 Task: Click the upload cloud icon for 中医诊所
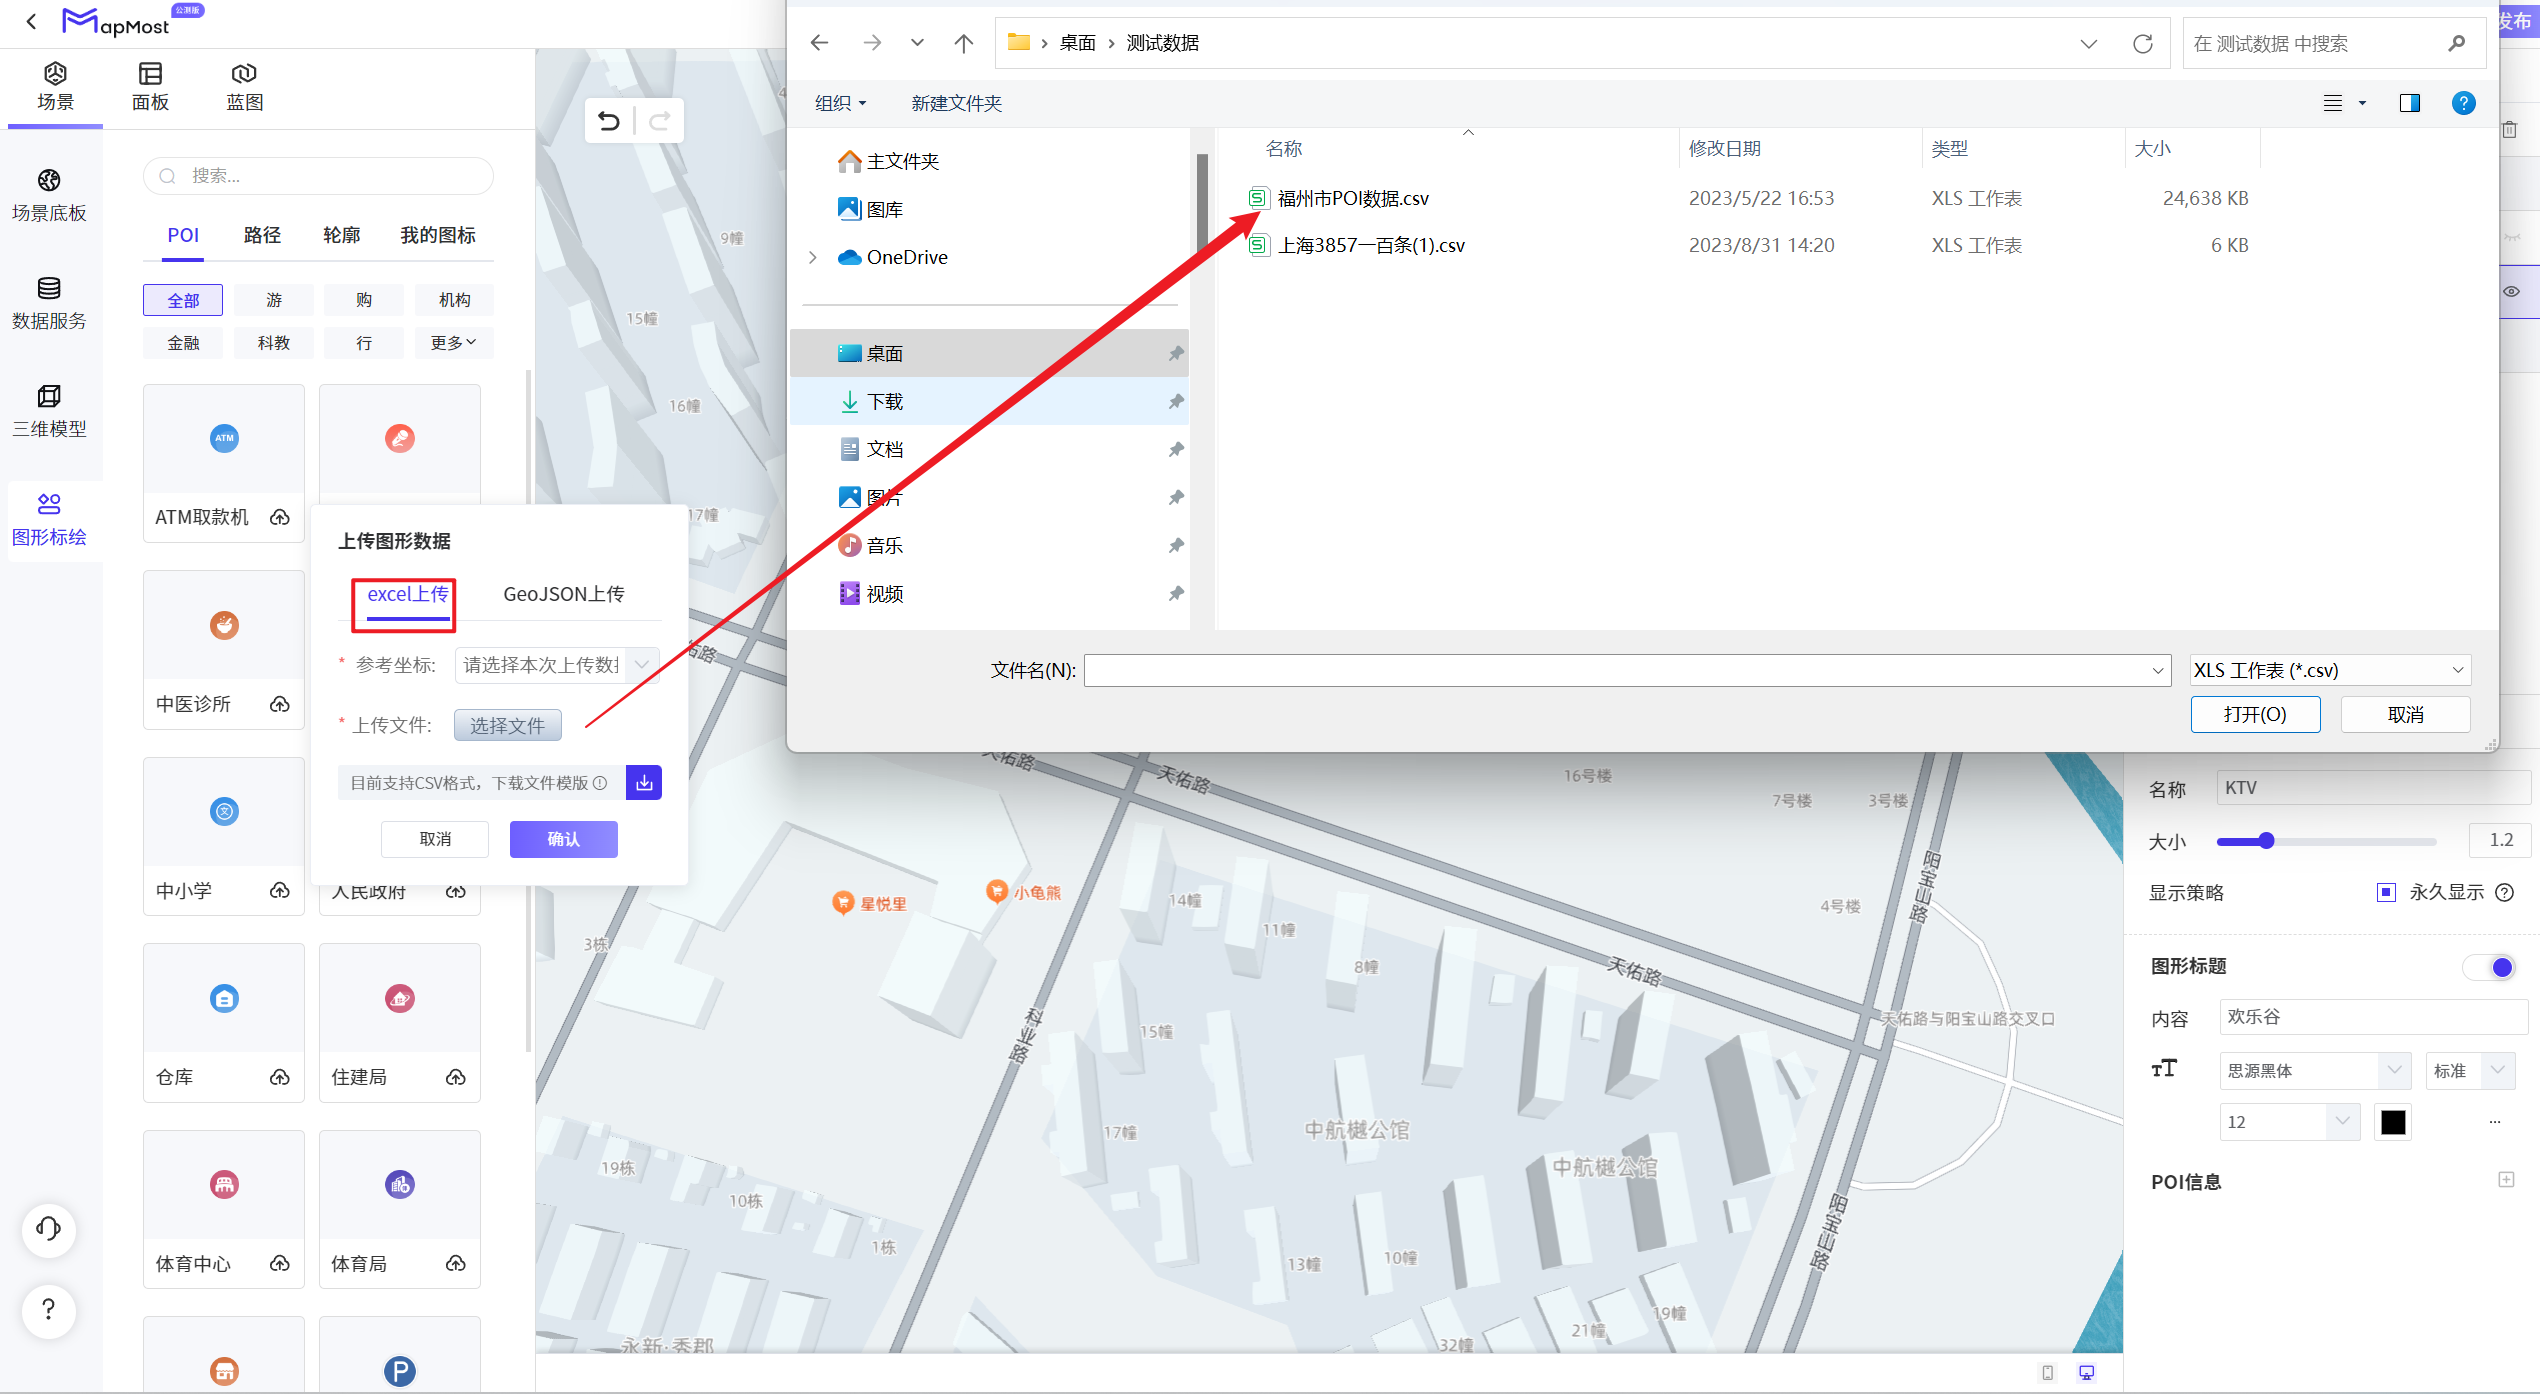280,704
